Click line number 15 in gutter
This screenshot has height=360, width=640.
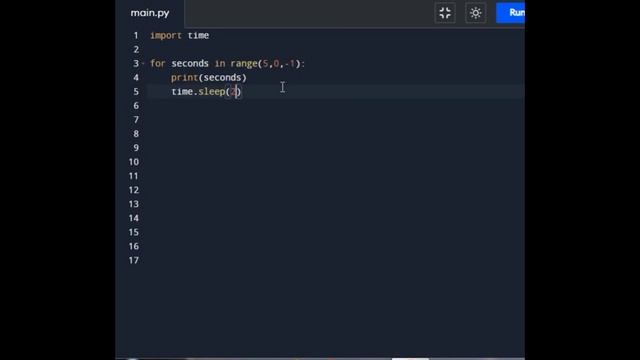click(x=134, y=232)
